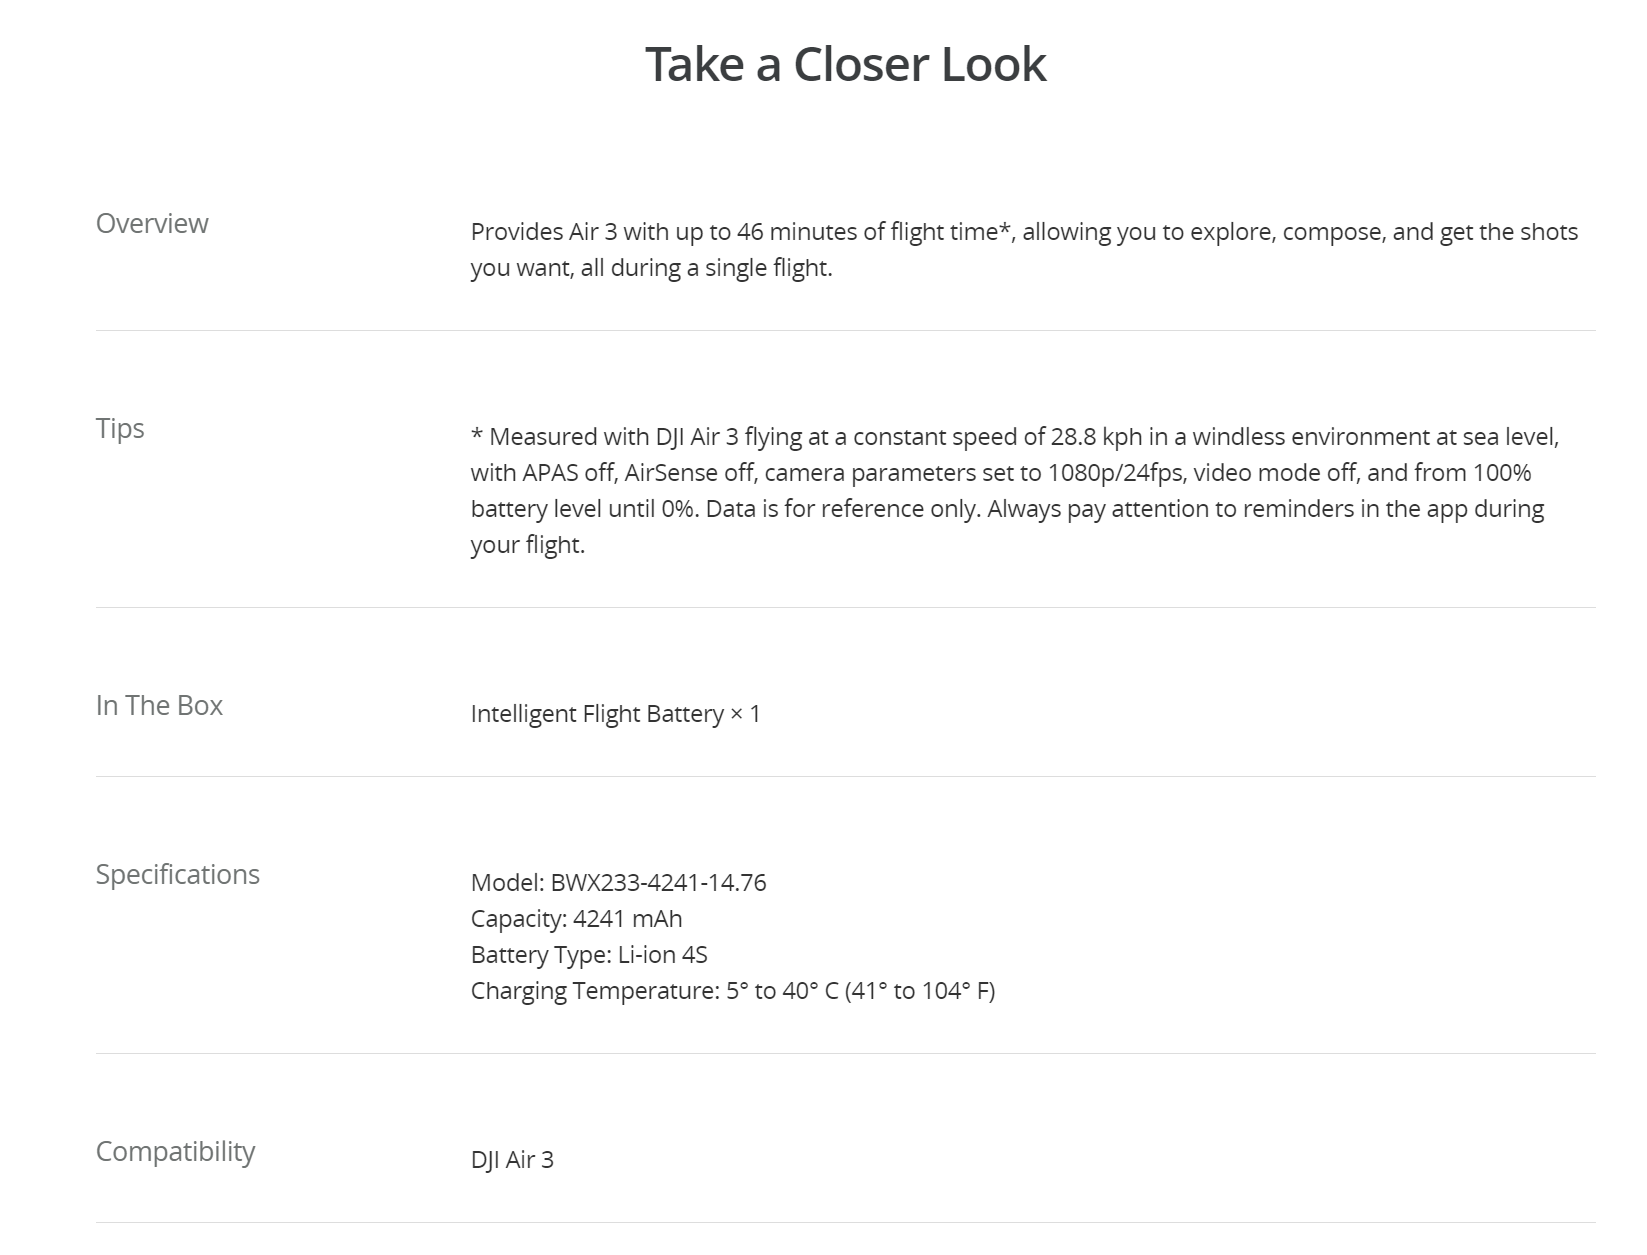This screenshot has width=1647, height=1255.
Task: Click the 'battery level until 0%' line
Action: (1007, 509)
